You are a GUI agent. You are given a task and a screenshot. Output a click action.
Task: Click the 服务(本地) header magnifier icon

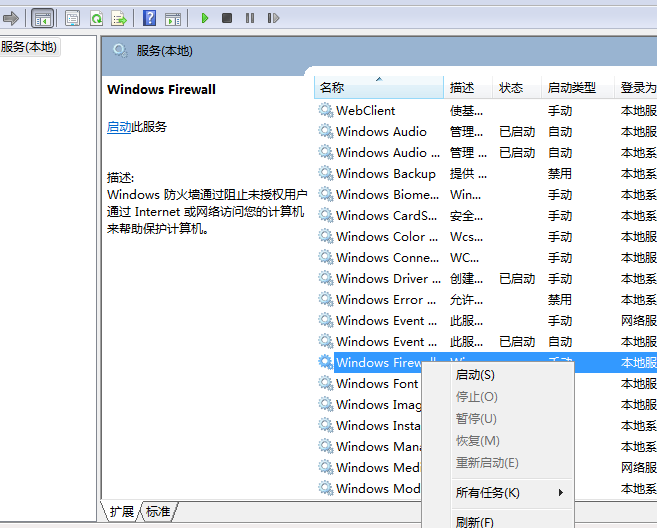120,51
